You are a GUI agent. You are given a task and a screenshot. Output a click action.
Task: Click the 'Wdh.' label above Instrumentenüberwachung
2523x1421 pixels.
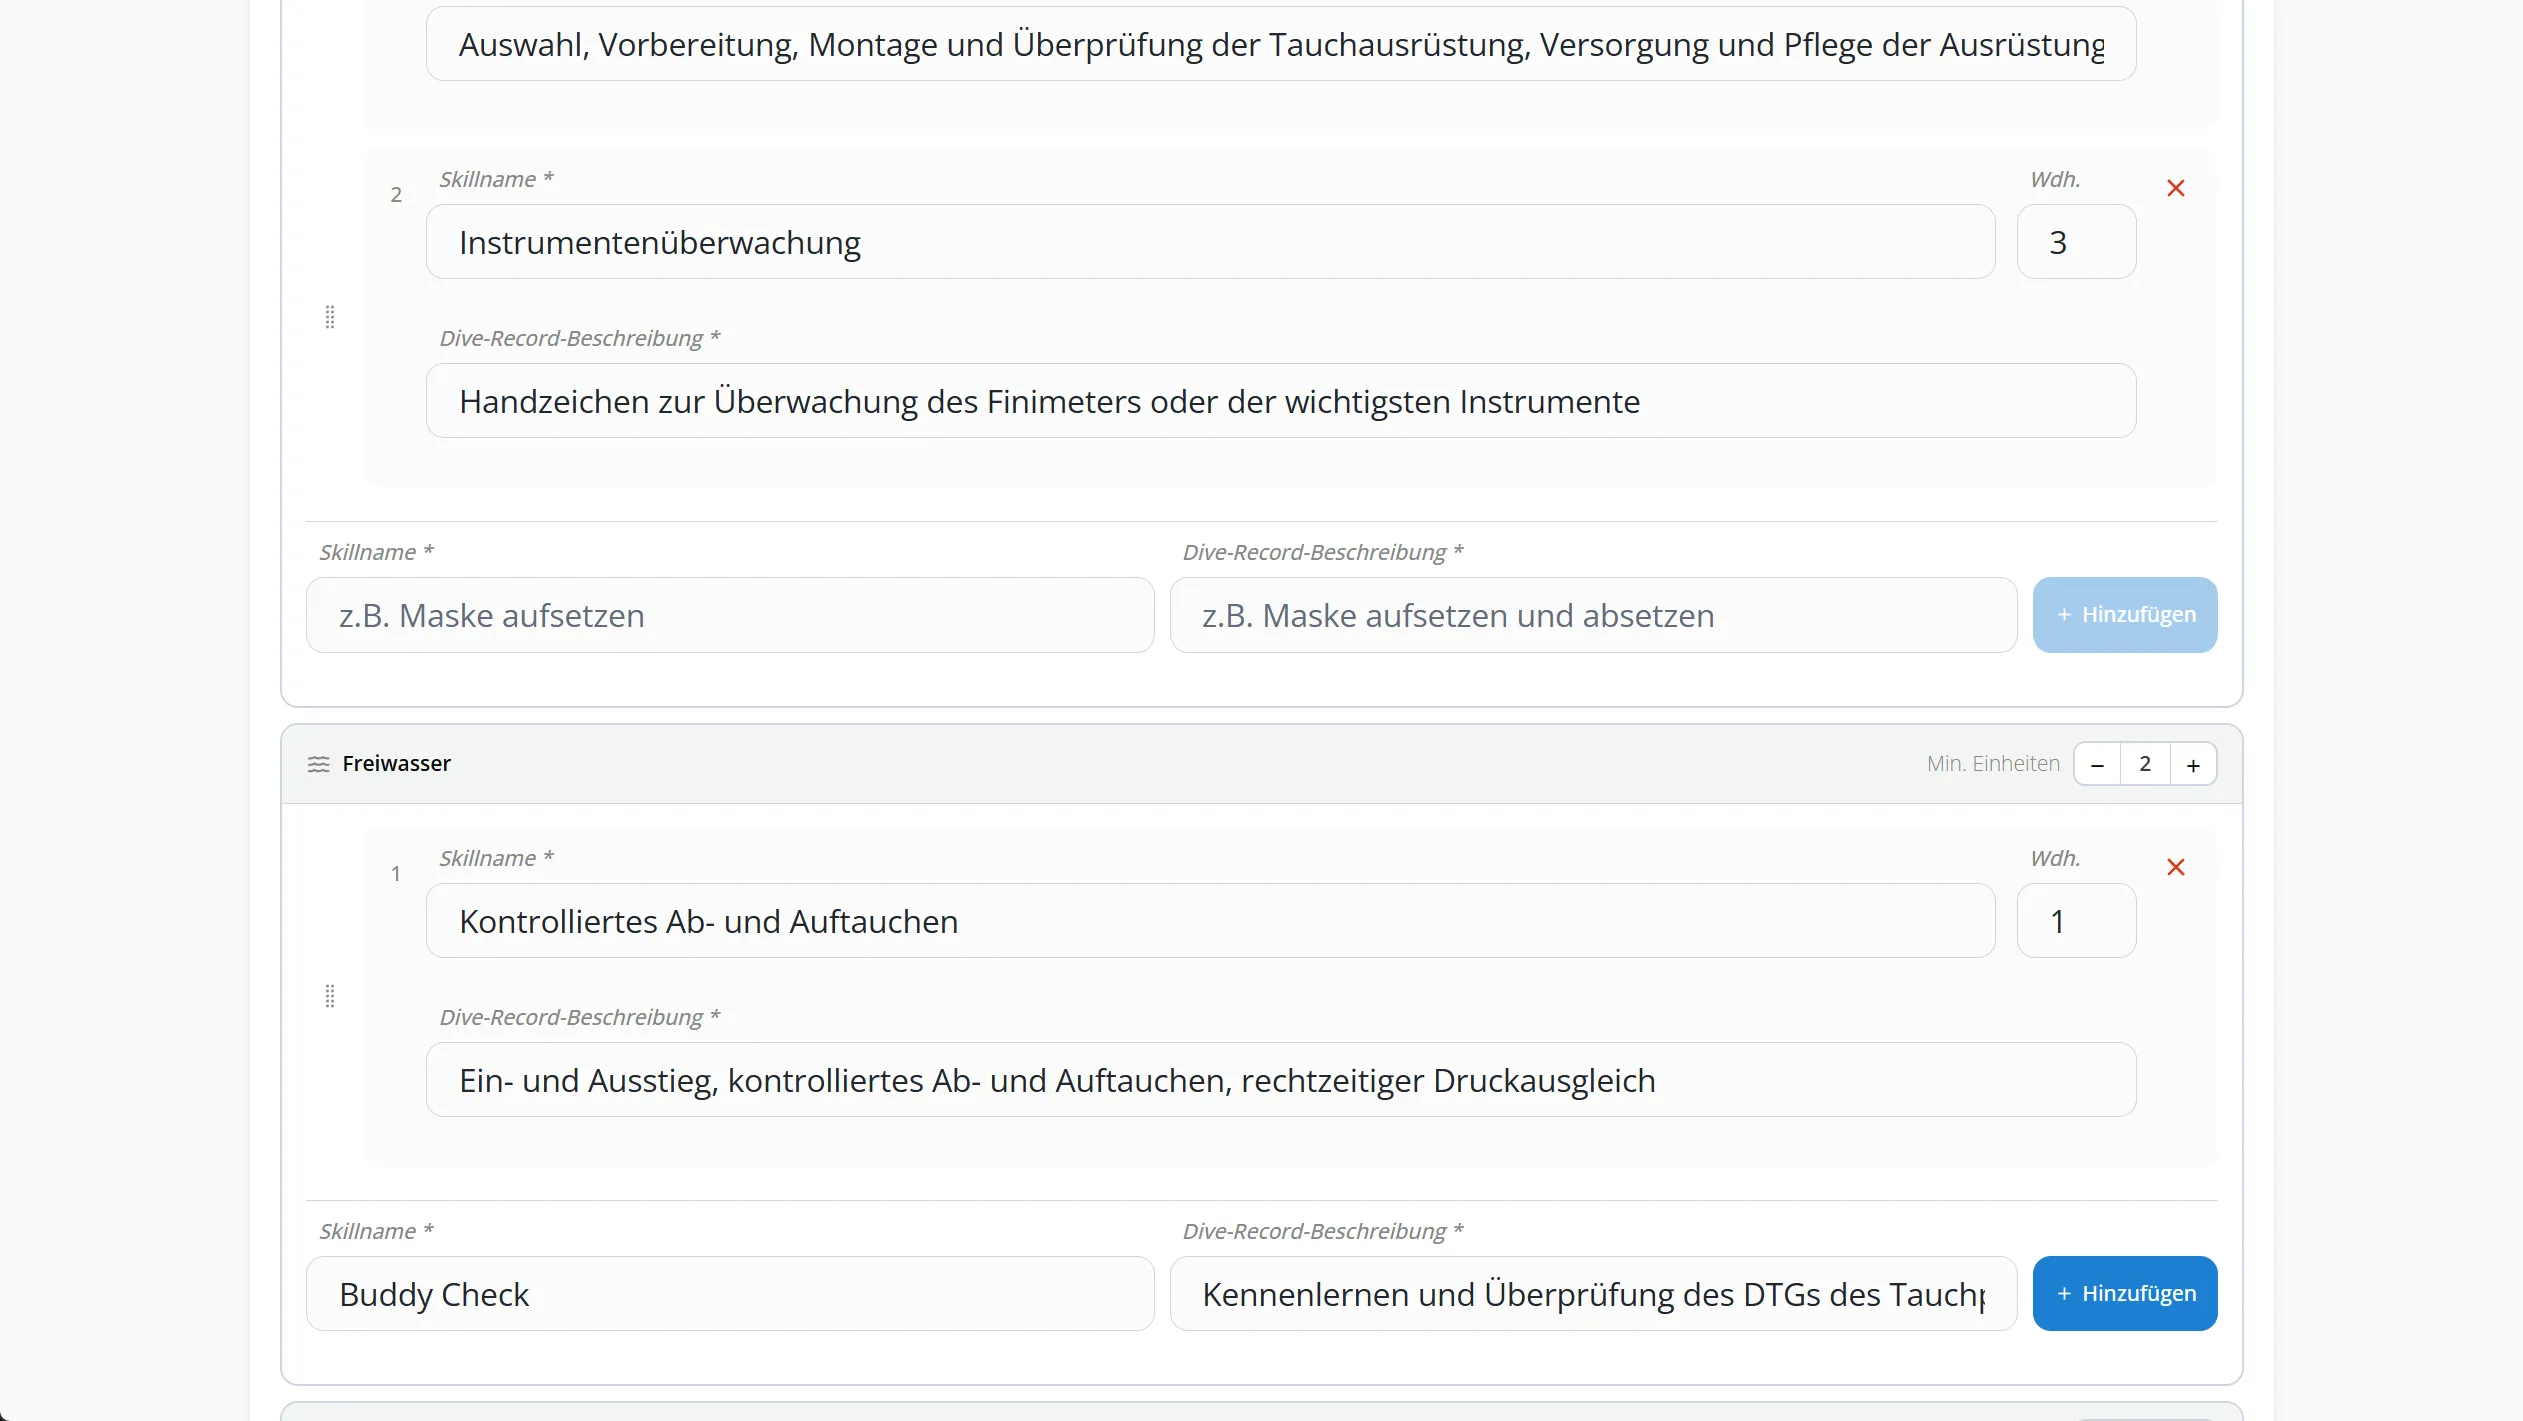(2055, 179)
